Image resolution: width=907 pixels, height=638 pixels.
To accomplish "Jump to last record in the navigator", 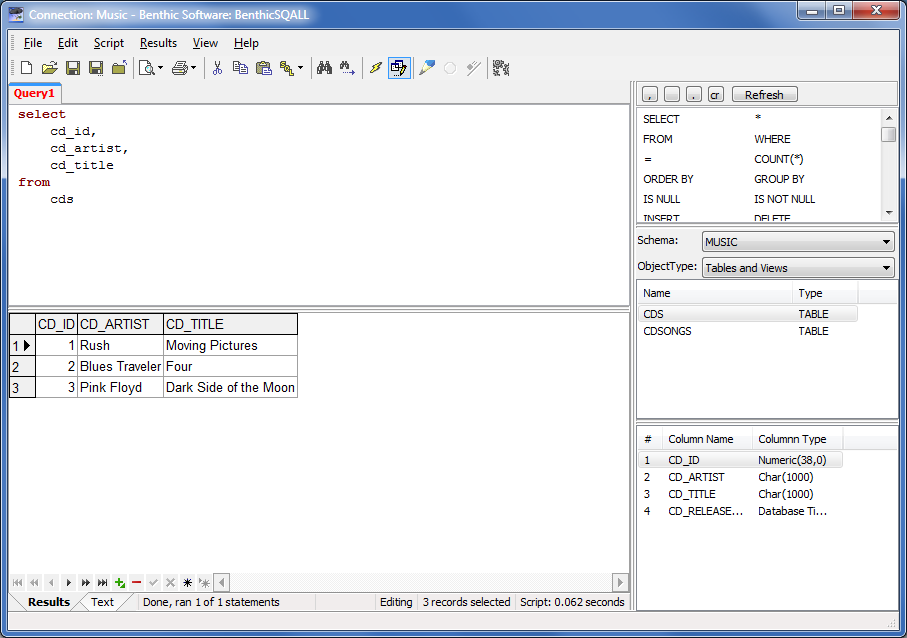I will coord(103,582).
